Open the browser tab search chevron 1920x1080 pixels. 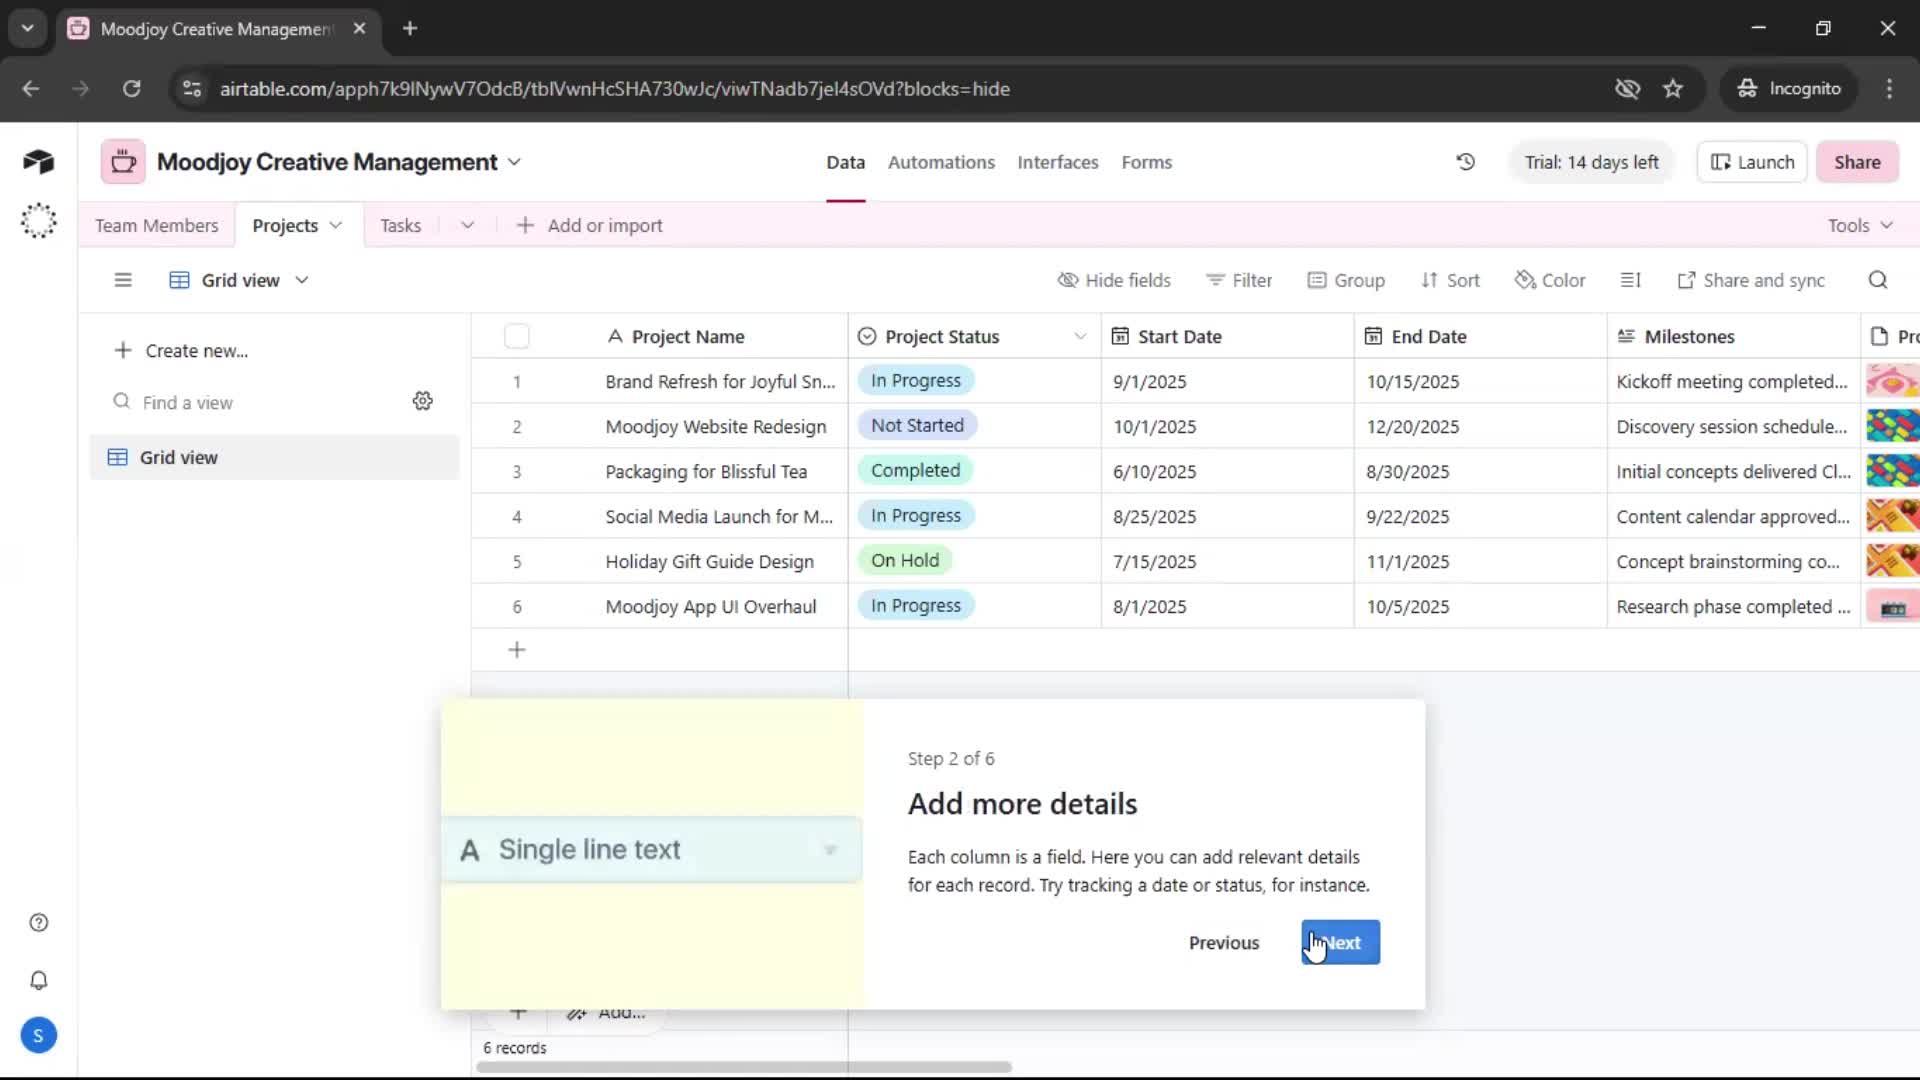coord(28,29)
